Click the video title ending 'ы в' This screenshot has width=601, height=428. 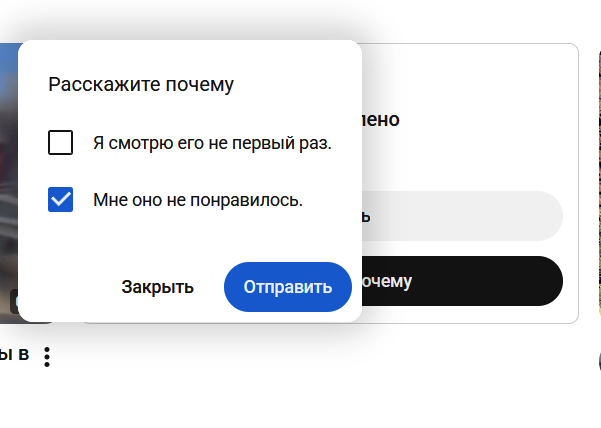pyautogui.click(x=15, y=354)
